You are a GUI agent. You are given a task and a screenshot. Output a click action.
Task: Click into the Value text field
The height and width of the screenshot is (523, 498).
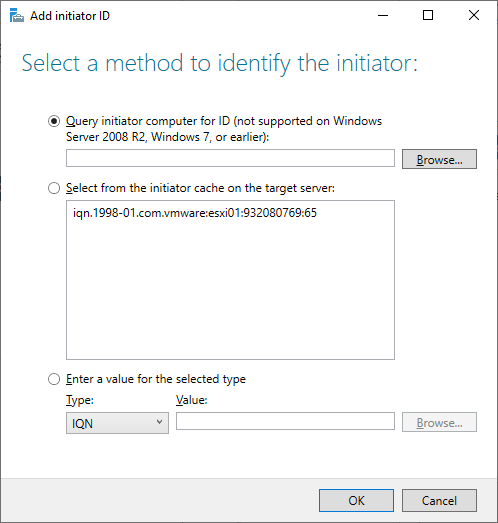(285, 421)
